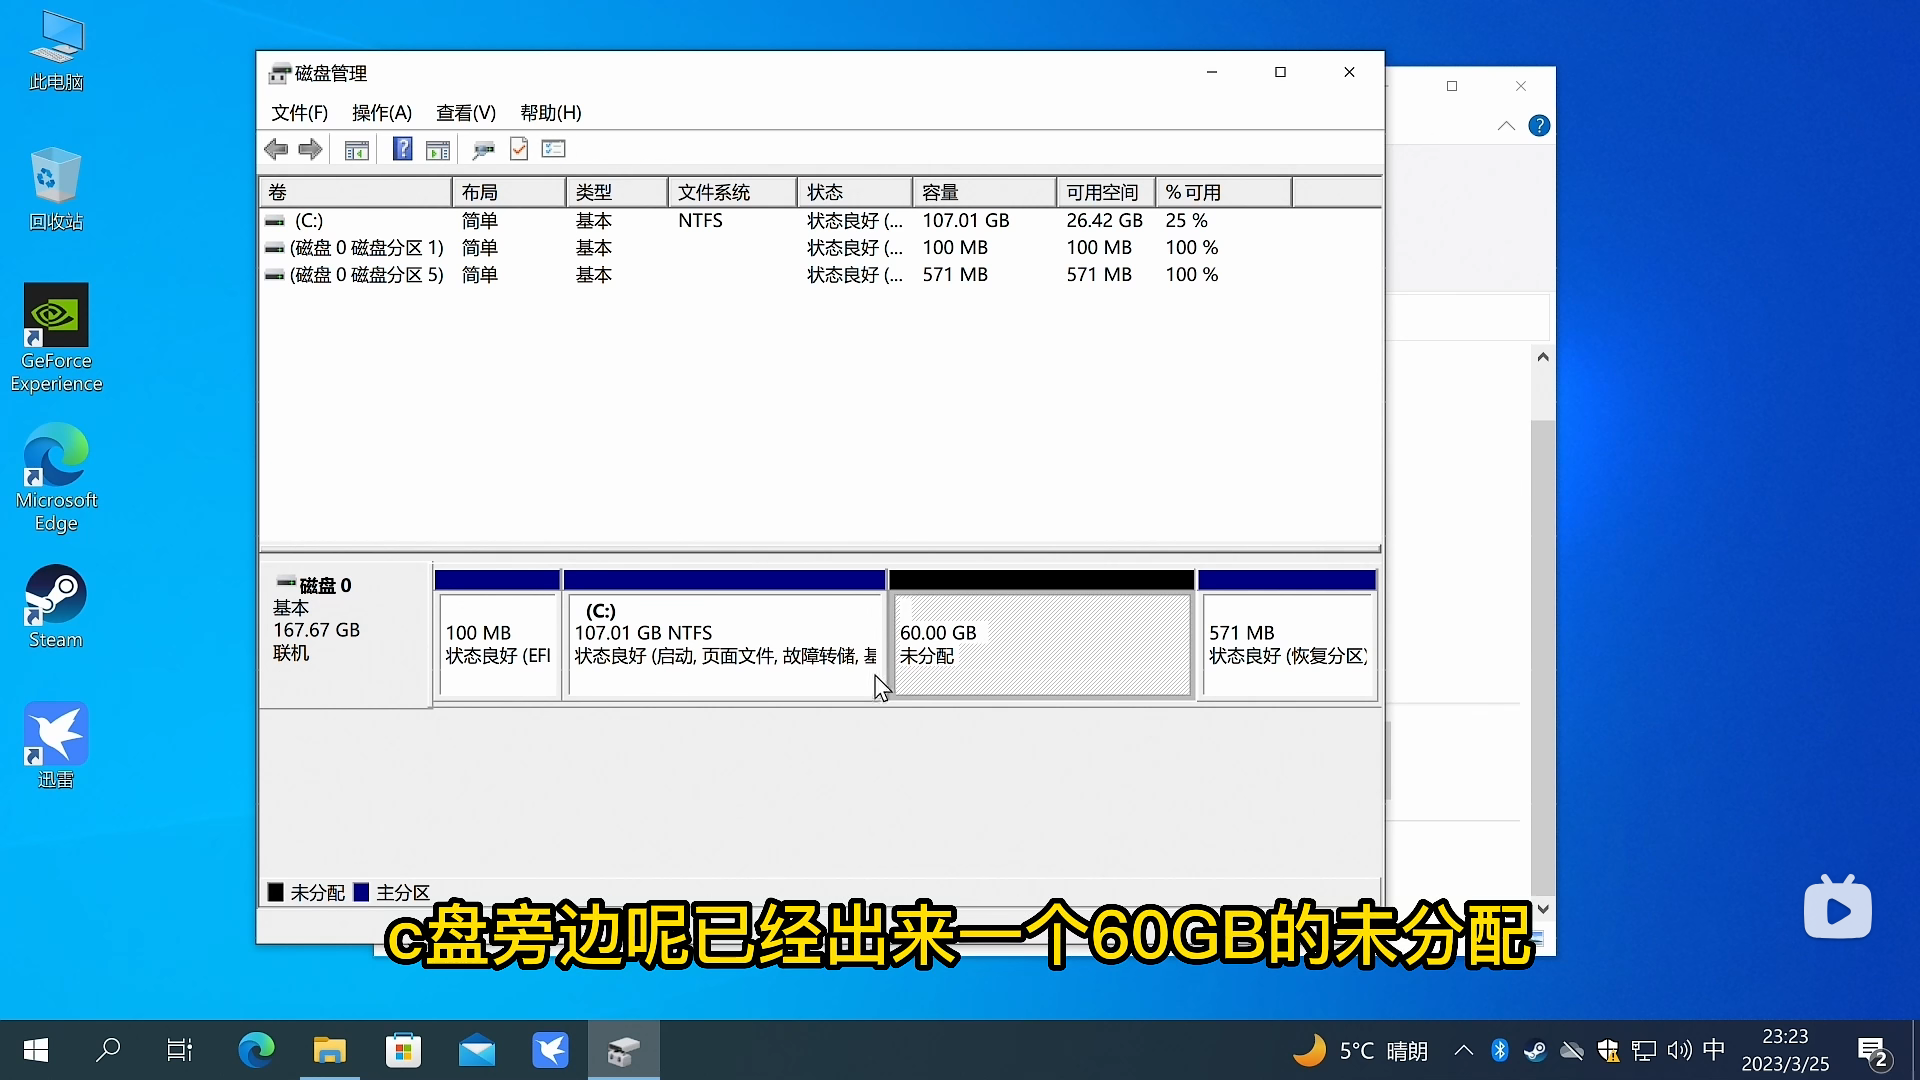Click the scroll down arrow in background window
The width and height of the screenshot is (1920, 1080).
[1543, 909]
